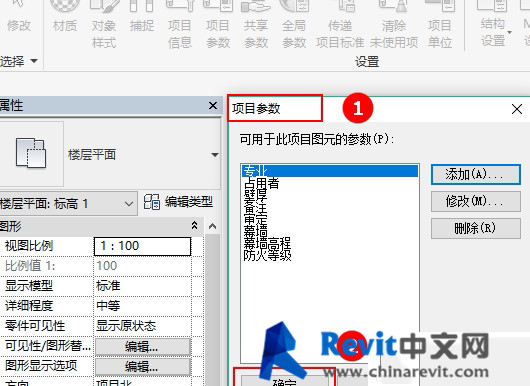The image size is (530, 386).
Task: Open the 楼层平面 type selector dropdown
Action: (214, 155)
